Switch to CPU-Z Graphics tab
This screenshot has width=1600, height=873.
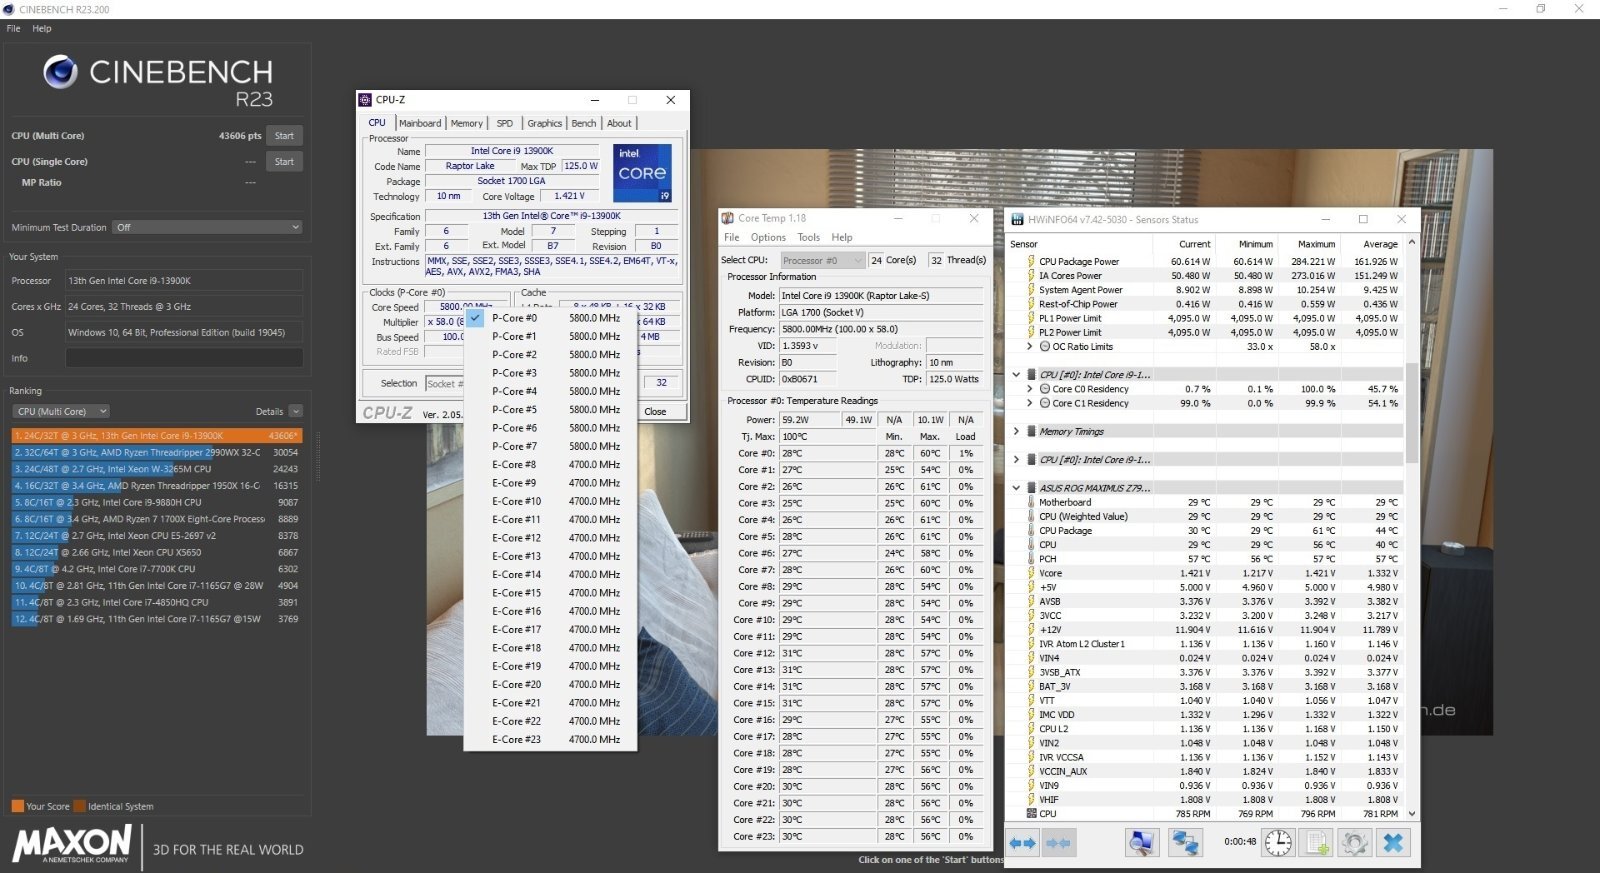tap(544, 123)
